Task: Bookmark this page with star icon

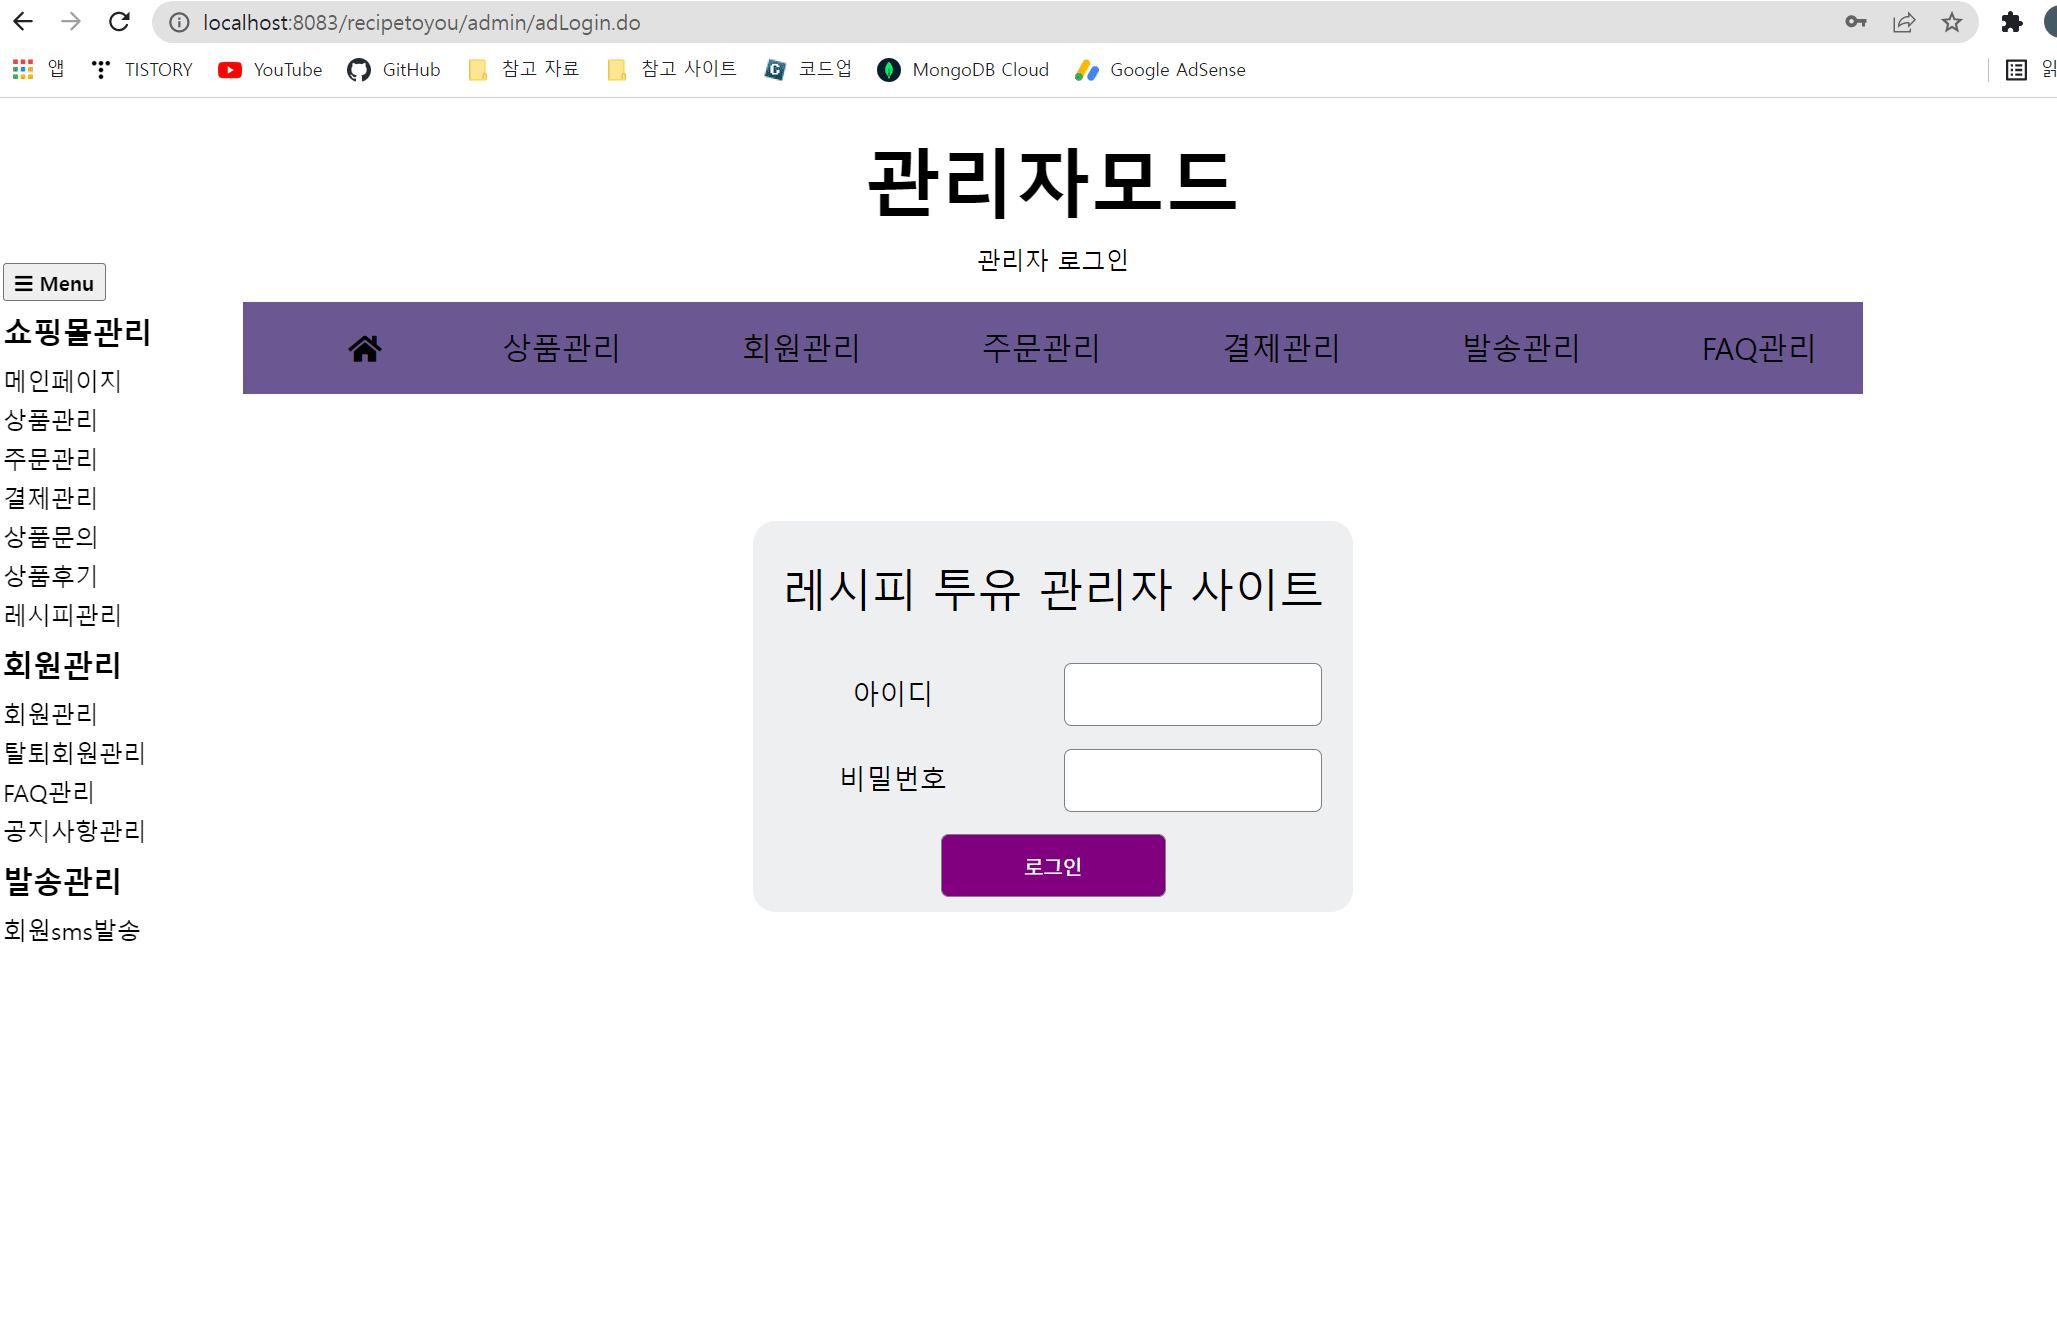Action: point(1951,22)
